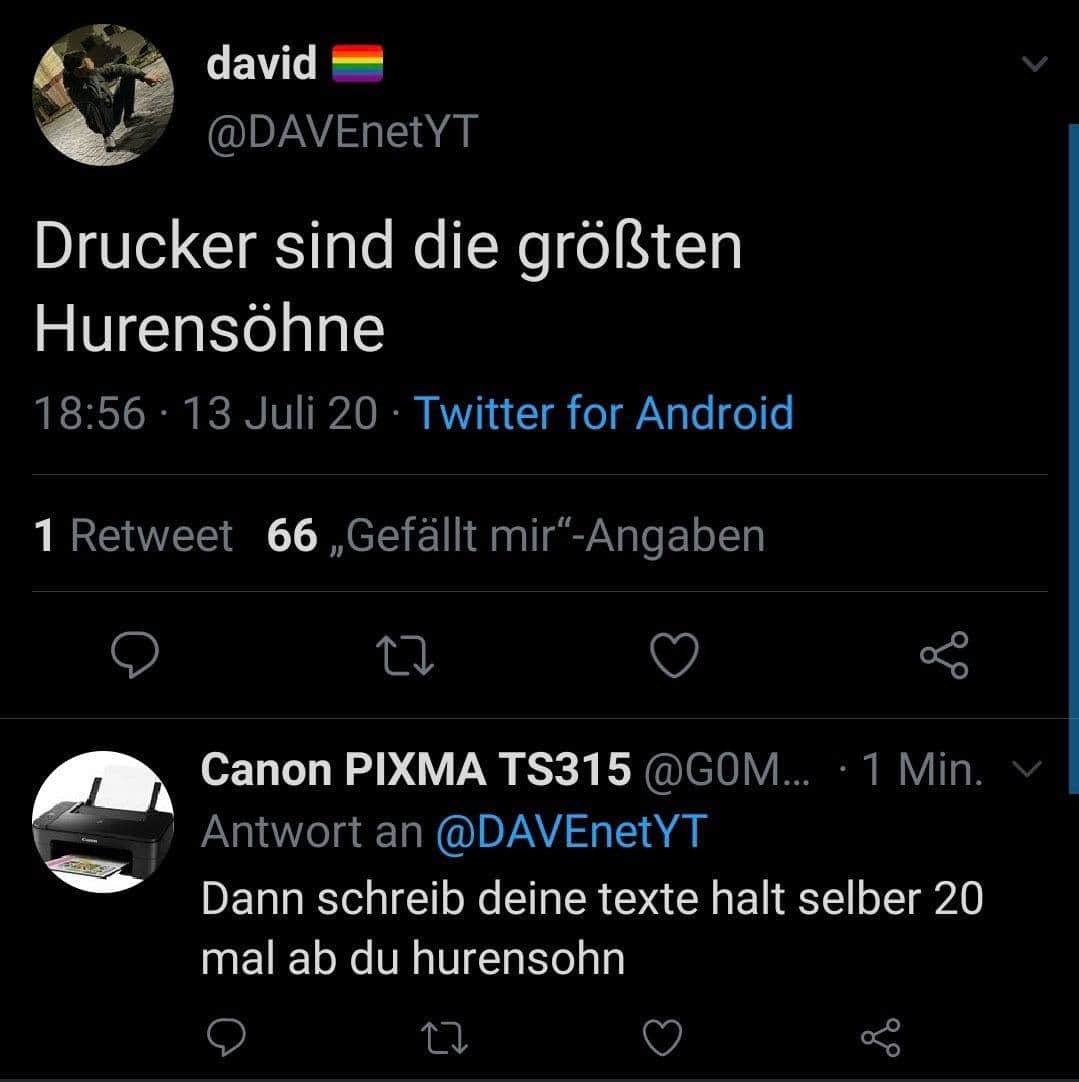Open david's tweet options chevron
Screen dimensions: 1079x1082
coord(1035,65)
